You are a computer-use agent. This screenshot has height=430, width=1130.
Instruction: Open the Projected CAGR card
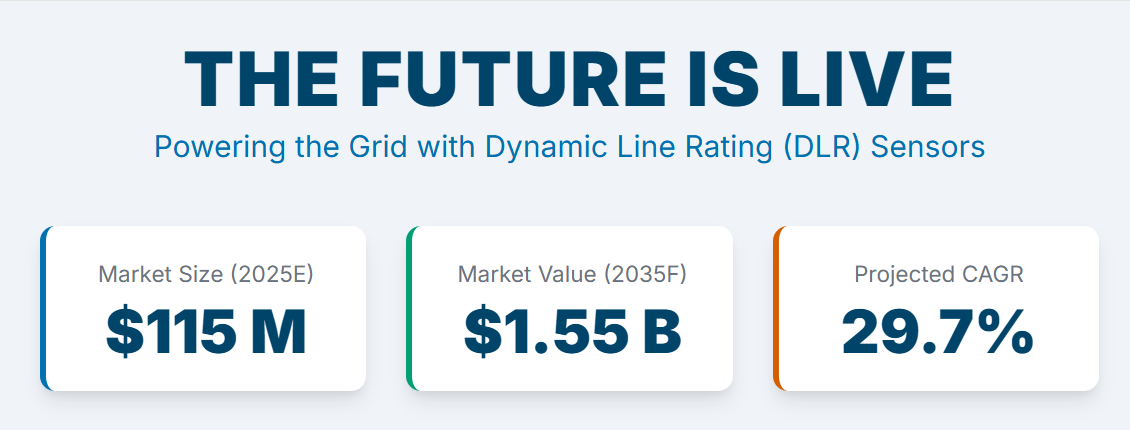pos(935,308)
